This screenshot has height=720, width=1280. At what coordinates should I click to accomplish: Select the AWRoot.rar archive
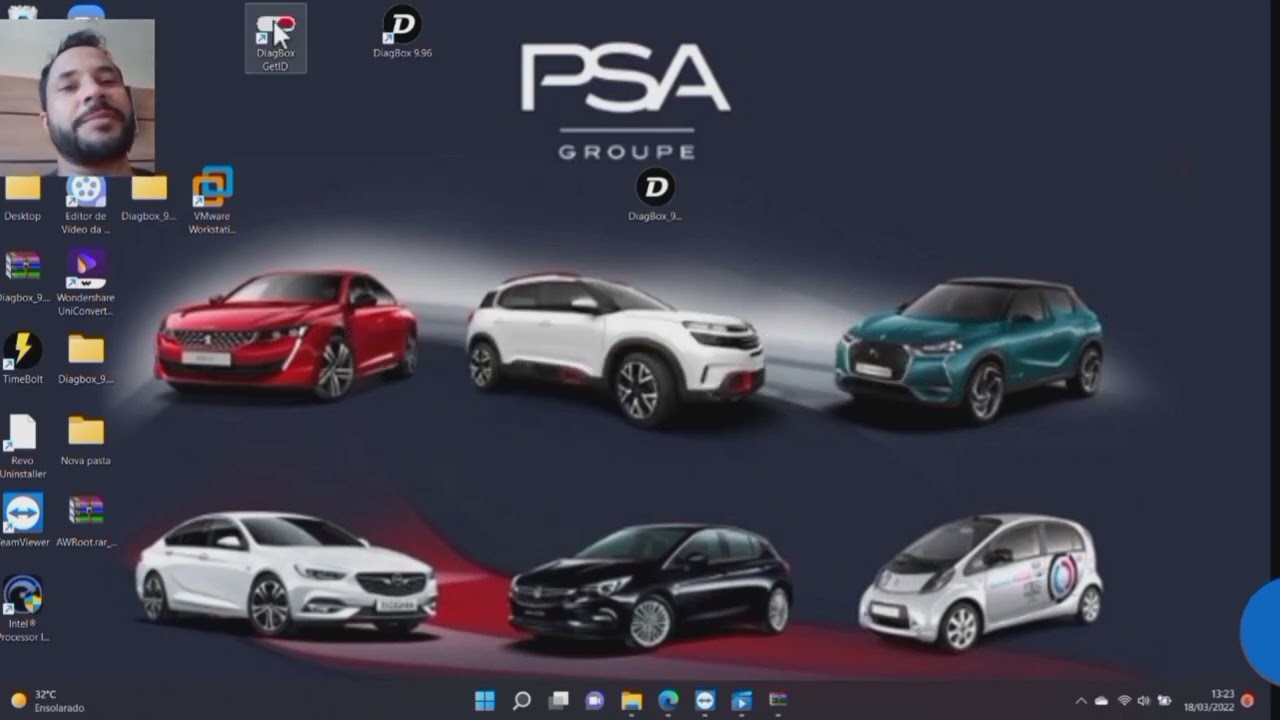click(86, 521)
